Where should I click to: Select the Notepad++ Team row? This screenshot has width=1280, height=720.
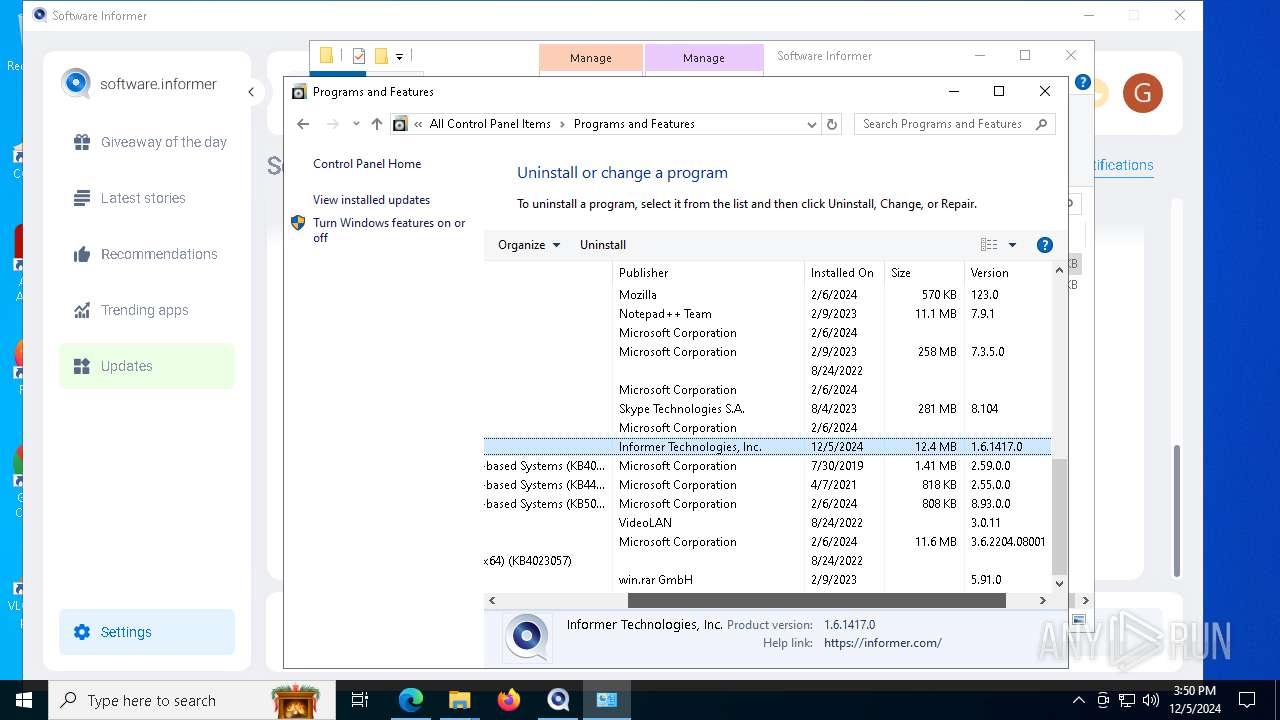point(767,314)
